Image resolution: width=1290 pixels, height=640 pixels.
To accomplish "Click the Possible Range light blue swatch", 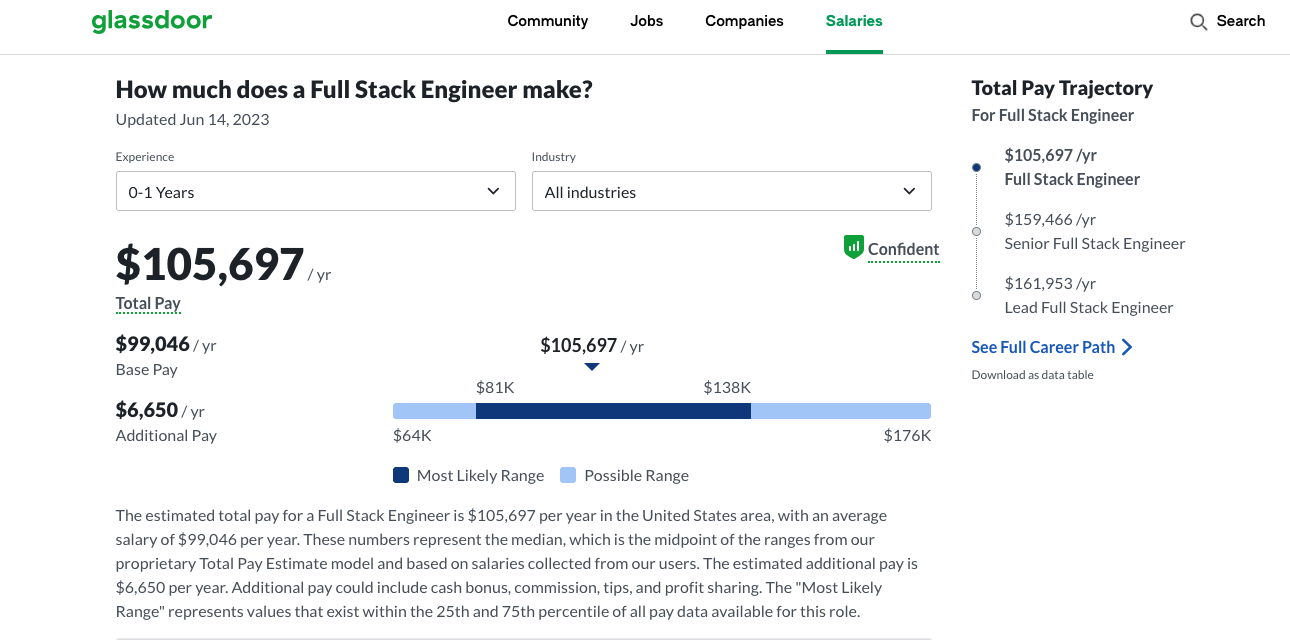I will click(568, 476).
